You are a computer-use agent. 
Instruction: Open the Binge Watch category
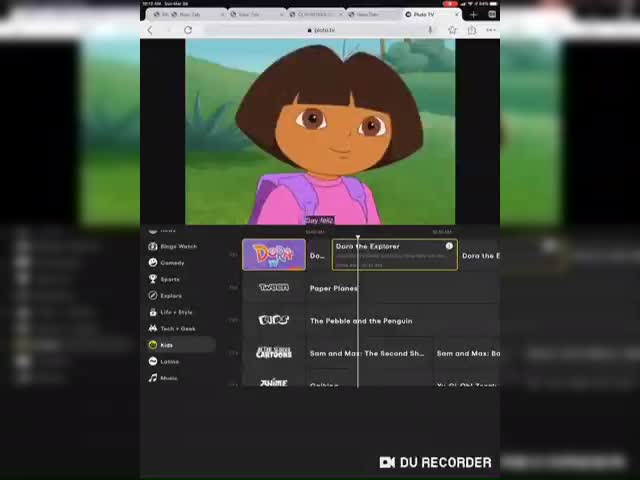[173, 247]
